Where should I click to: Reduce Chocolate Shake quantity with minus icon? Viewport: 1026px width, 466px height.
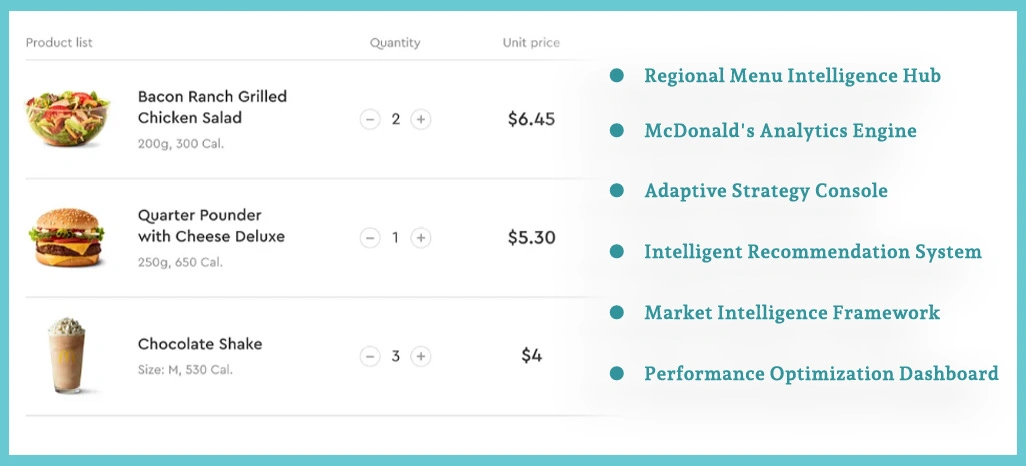370,356
